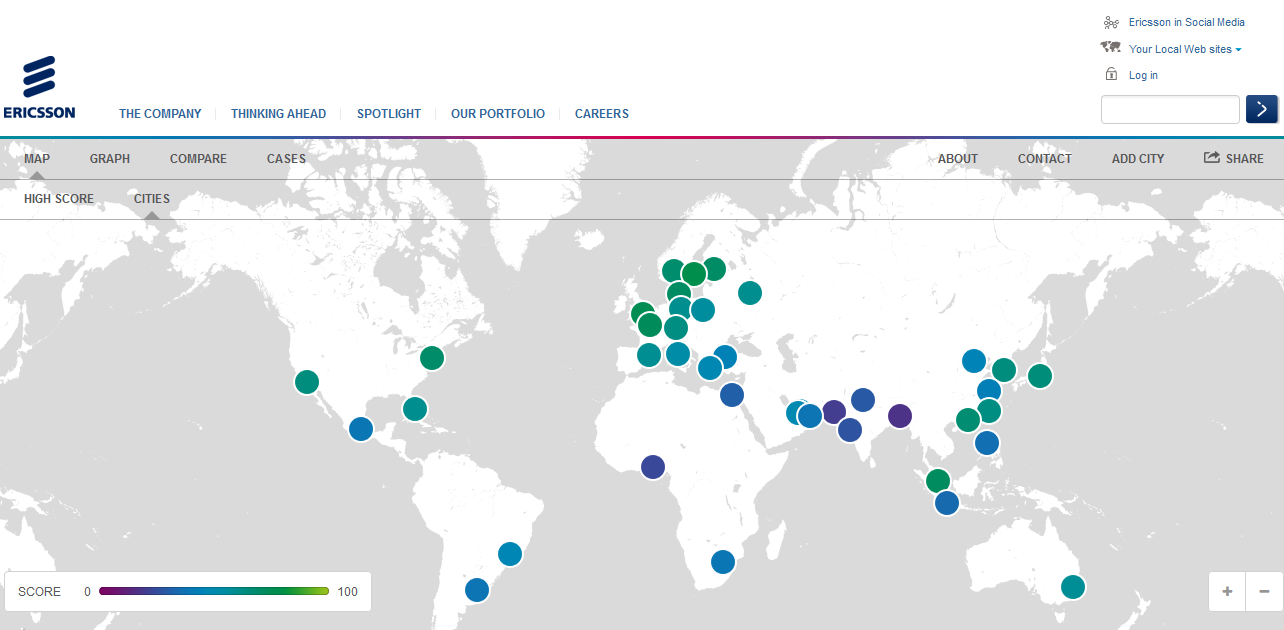Click the ADD CITY link

[1138, 159]
